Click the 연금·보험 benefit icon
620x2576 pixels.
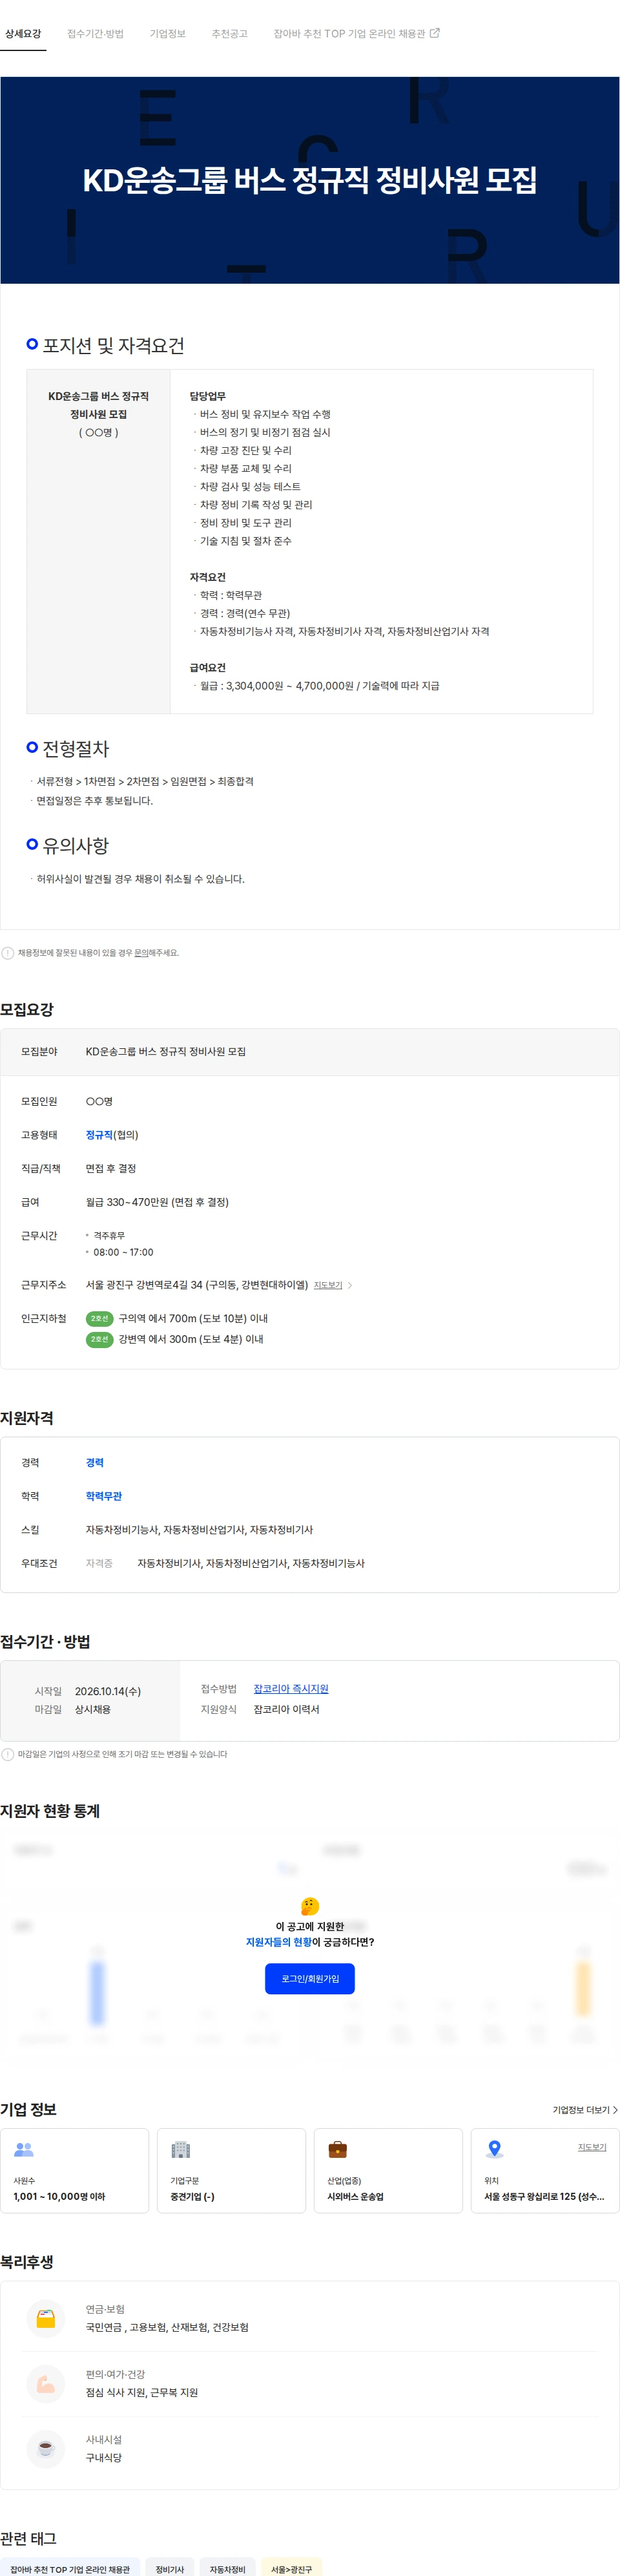[x=46, y=2318]
